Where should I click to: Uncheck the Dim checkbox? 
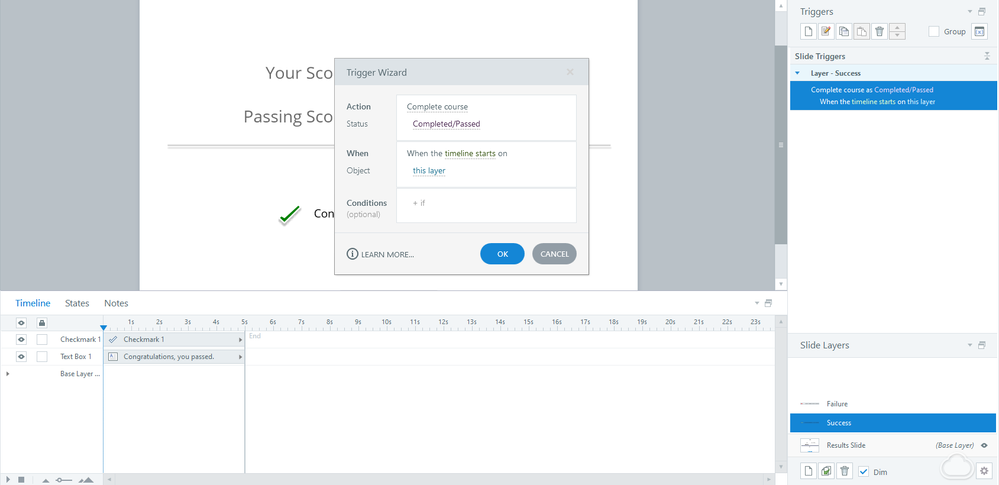coord(863,471)
